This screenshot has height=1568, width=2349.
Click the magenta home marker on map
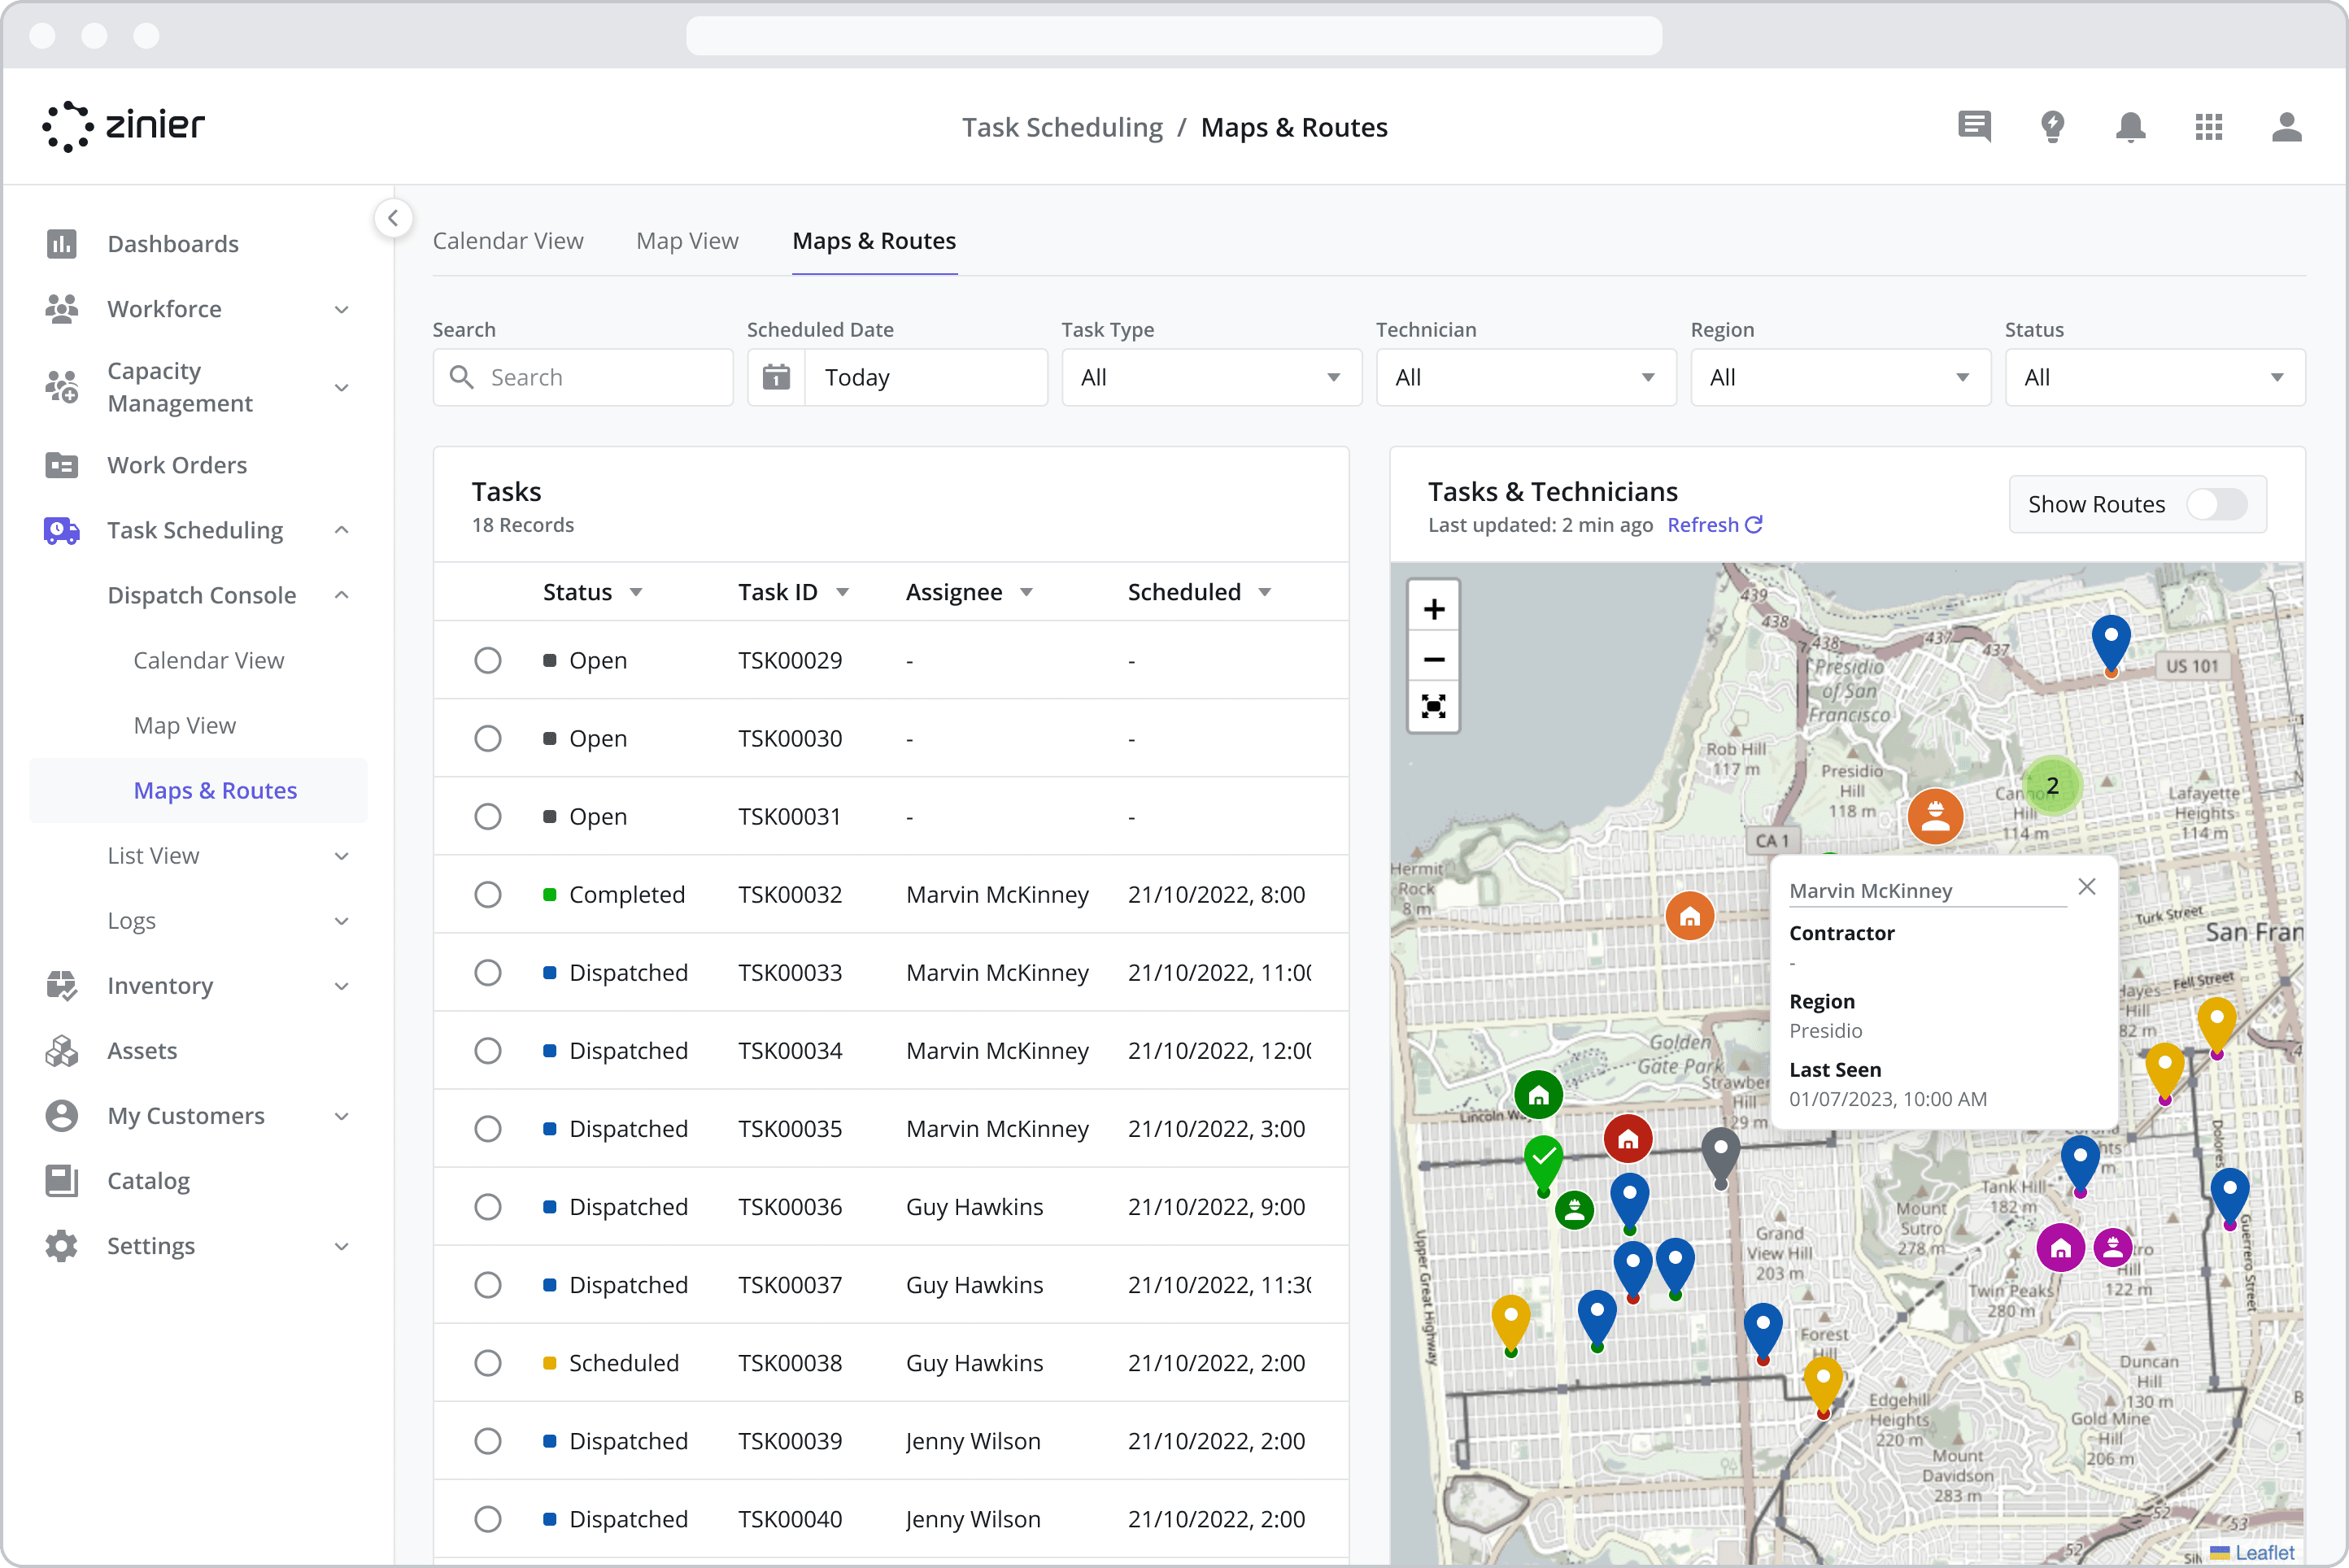pos(2060,1247)
